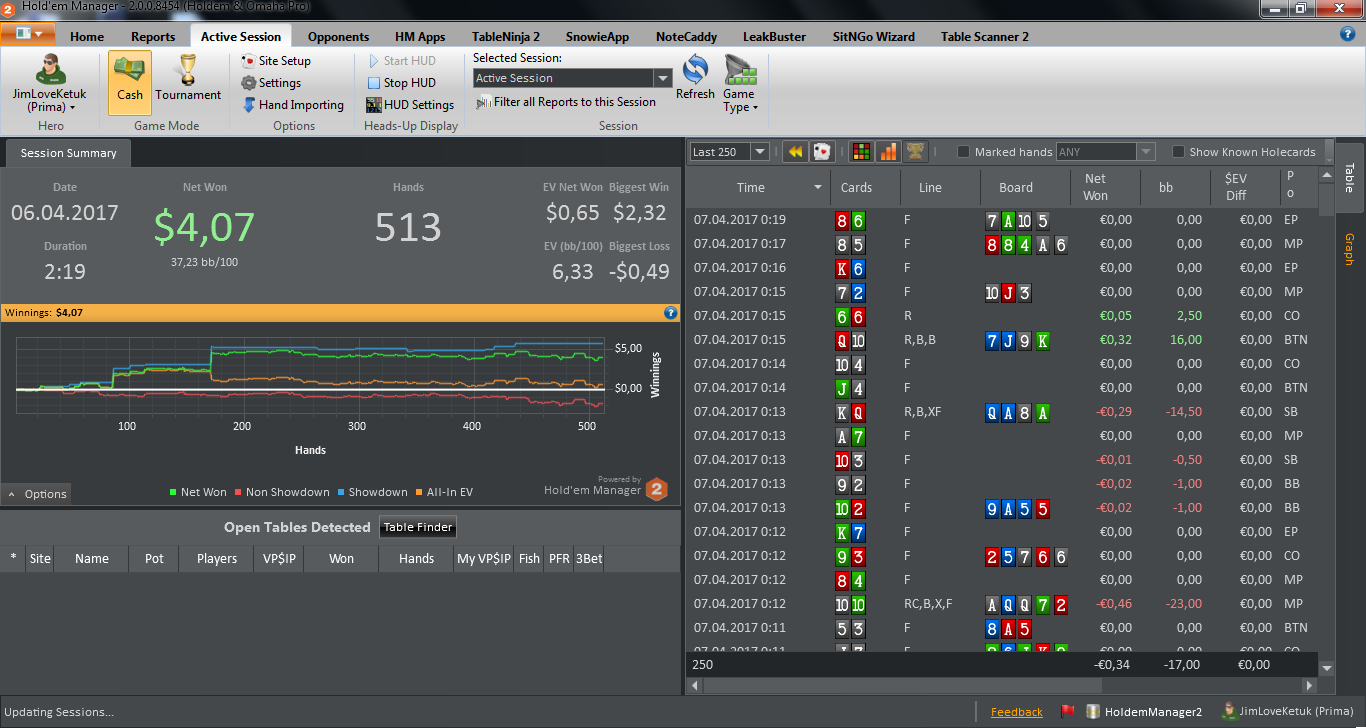1366x728 pixels.
Task: Click Stop HUD
Action: [x=401, y=83]
